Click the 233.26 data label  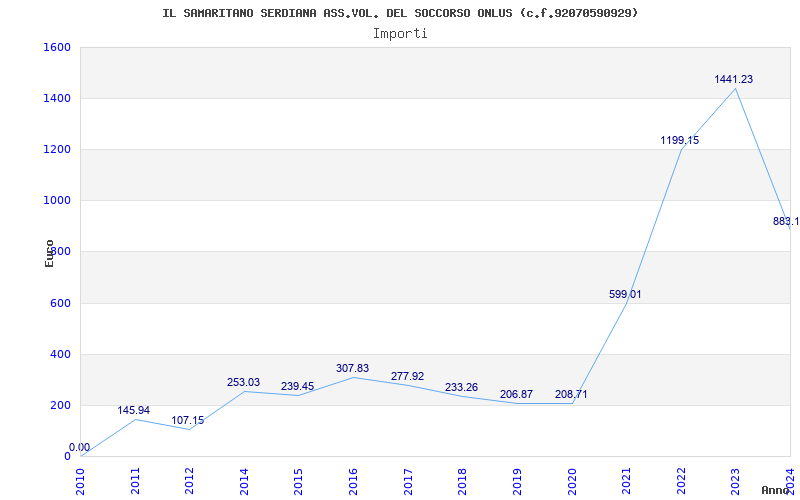pos(461,388)
